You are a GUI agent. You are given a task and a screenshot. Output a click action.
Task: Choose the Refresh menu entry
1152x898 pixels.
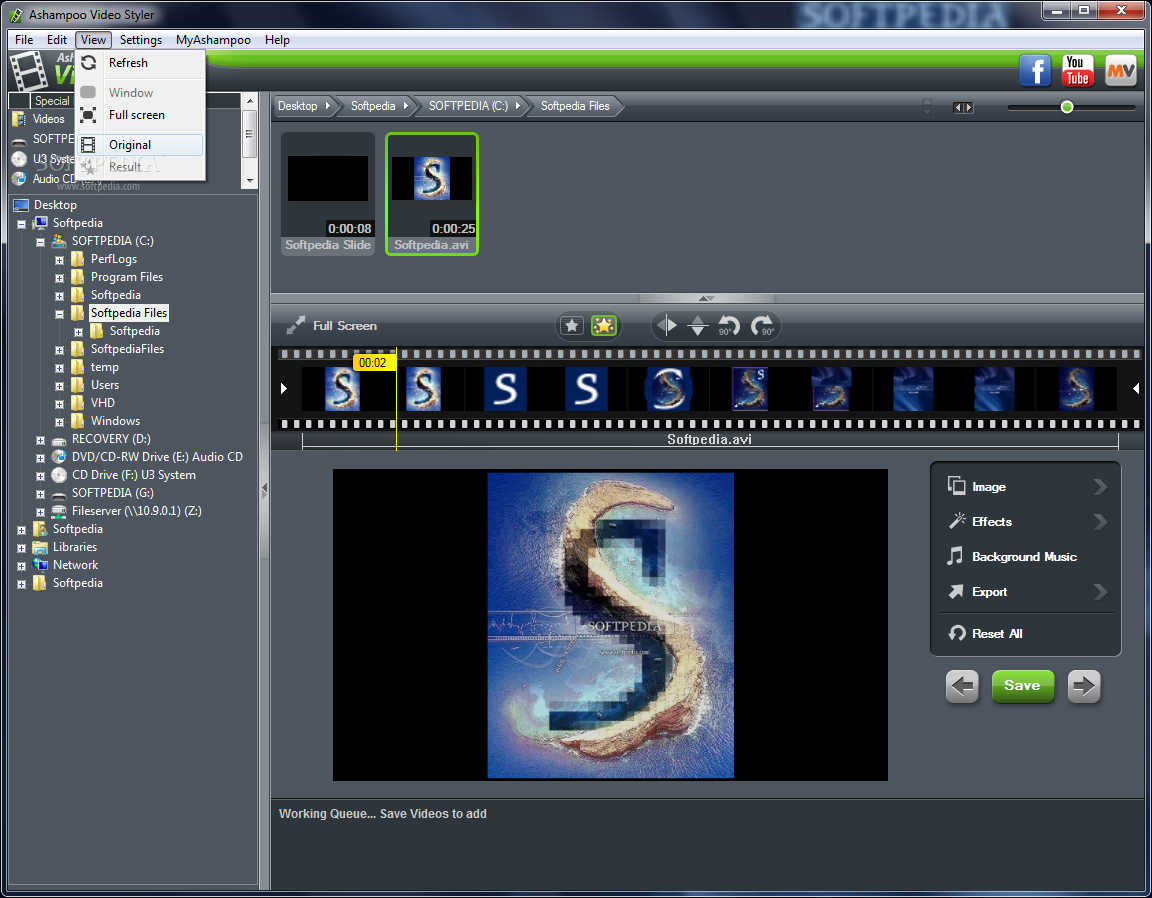[x=140, y=63]
